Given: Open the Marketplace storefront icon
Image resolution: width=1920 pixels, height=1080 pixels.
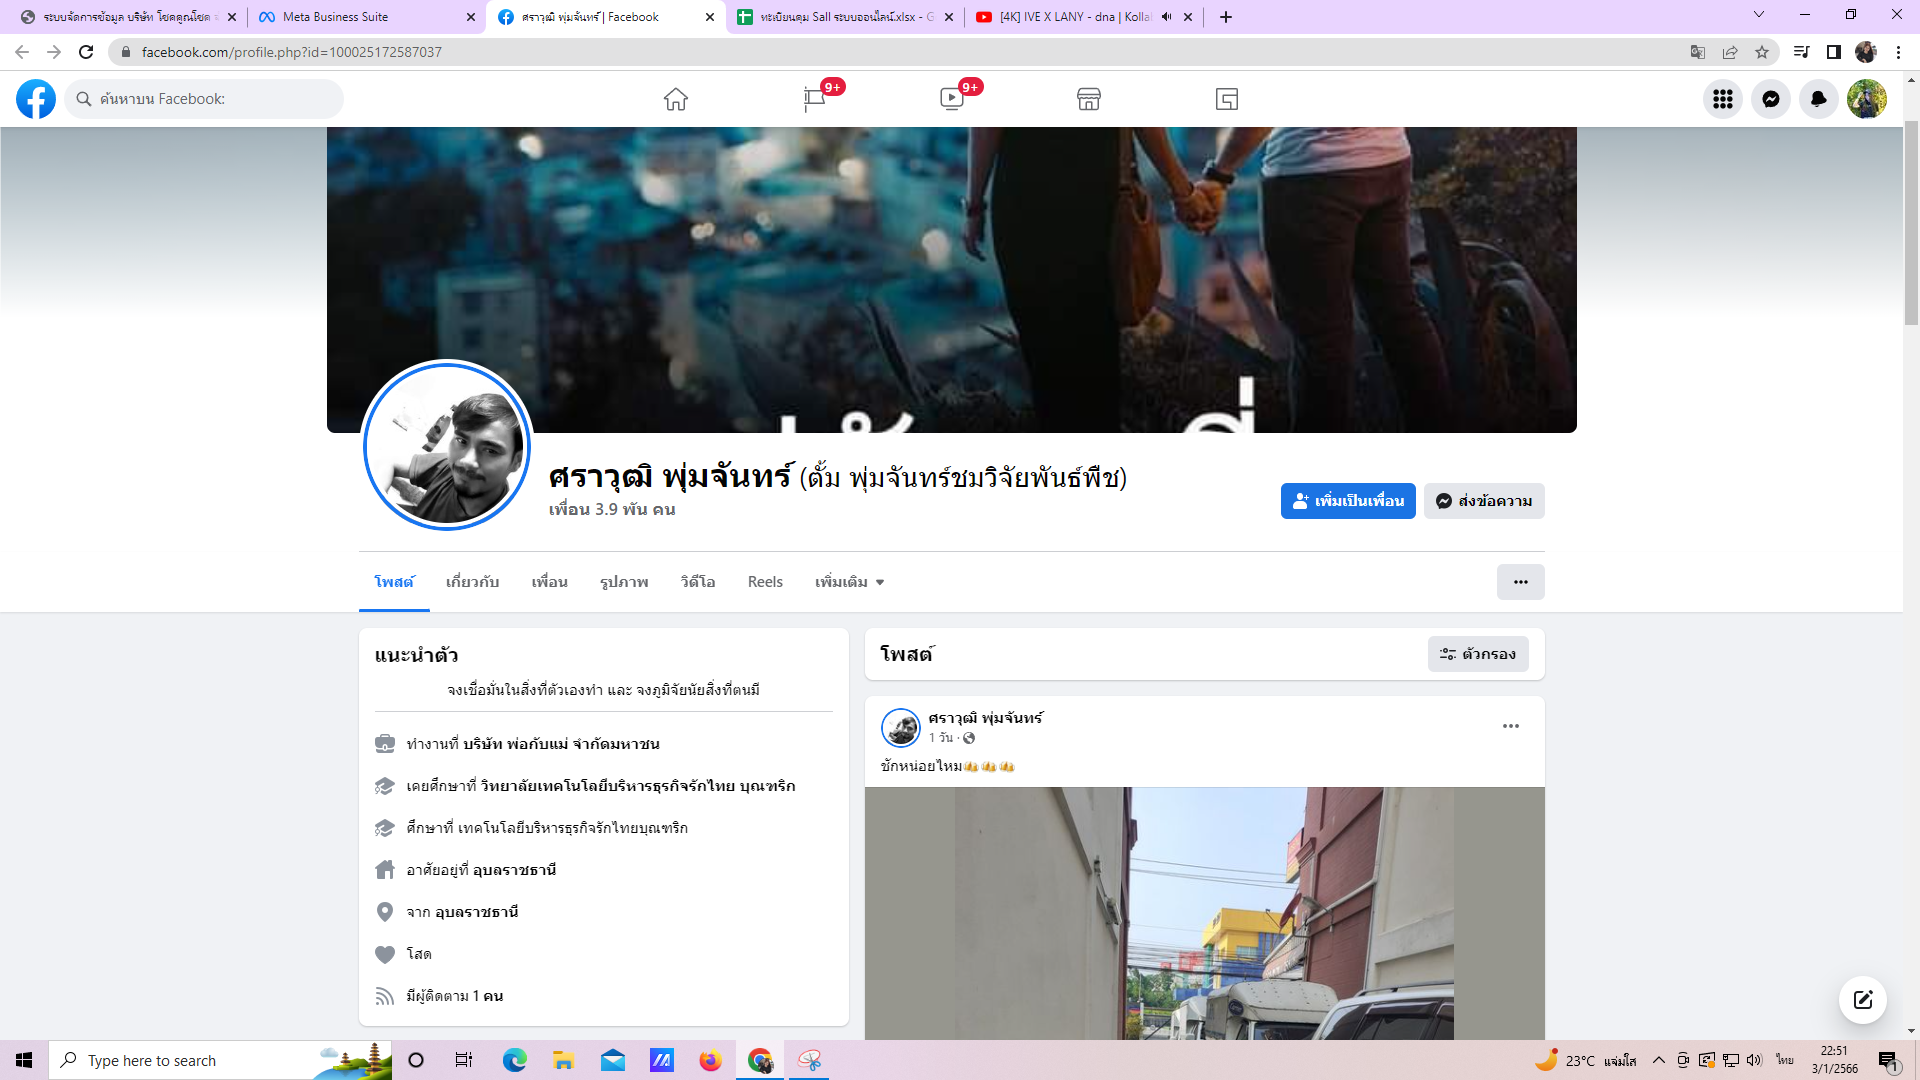Looking at the screenshot, I should [x=1089, y=99].
